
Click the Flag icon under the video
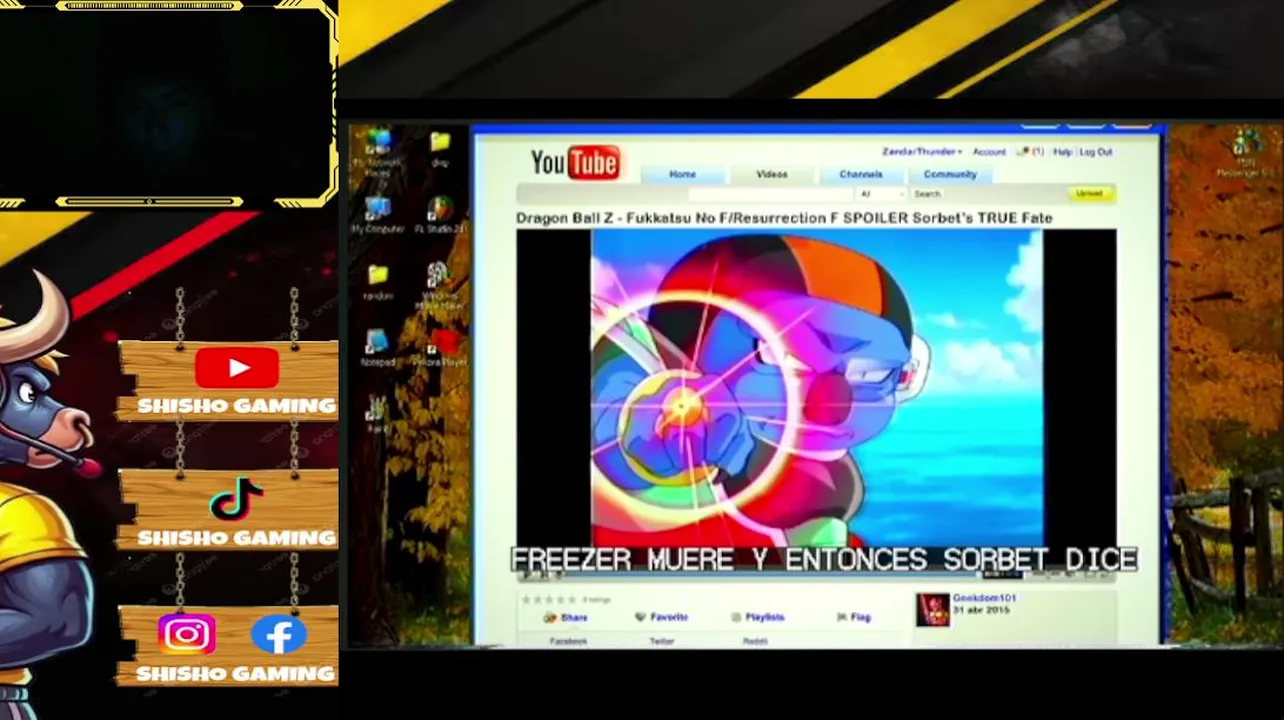[842, 617]
